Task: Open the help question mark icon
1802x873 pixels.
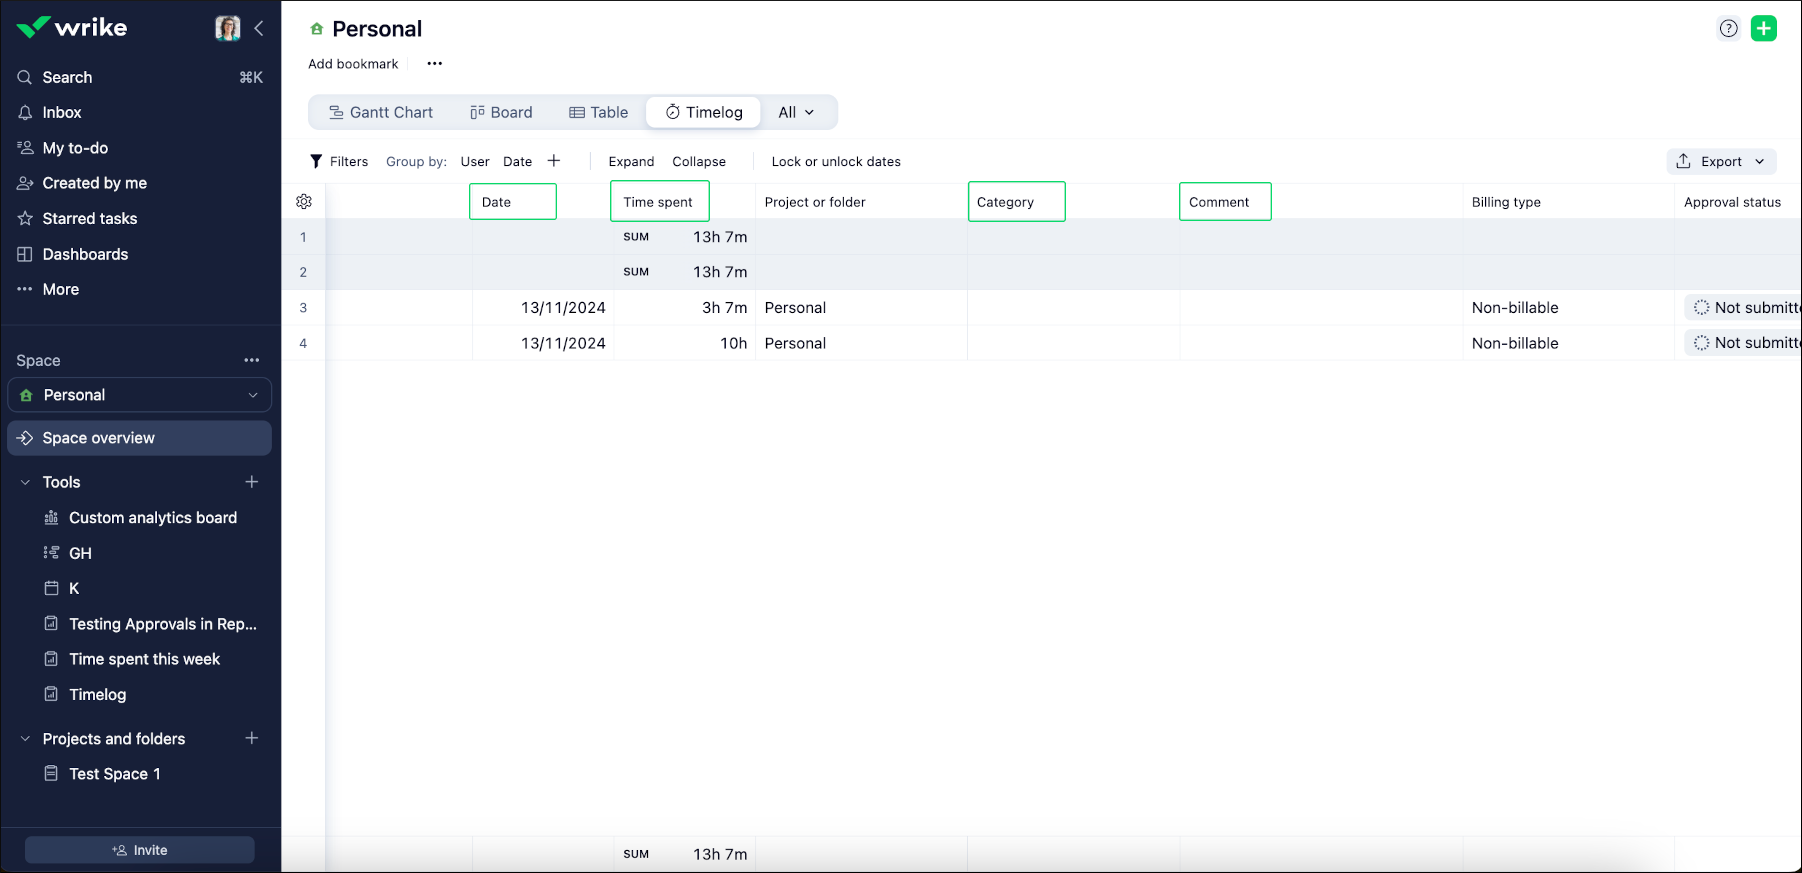Action: (x=1728, y=28)
